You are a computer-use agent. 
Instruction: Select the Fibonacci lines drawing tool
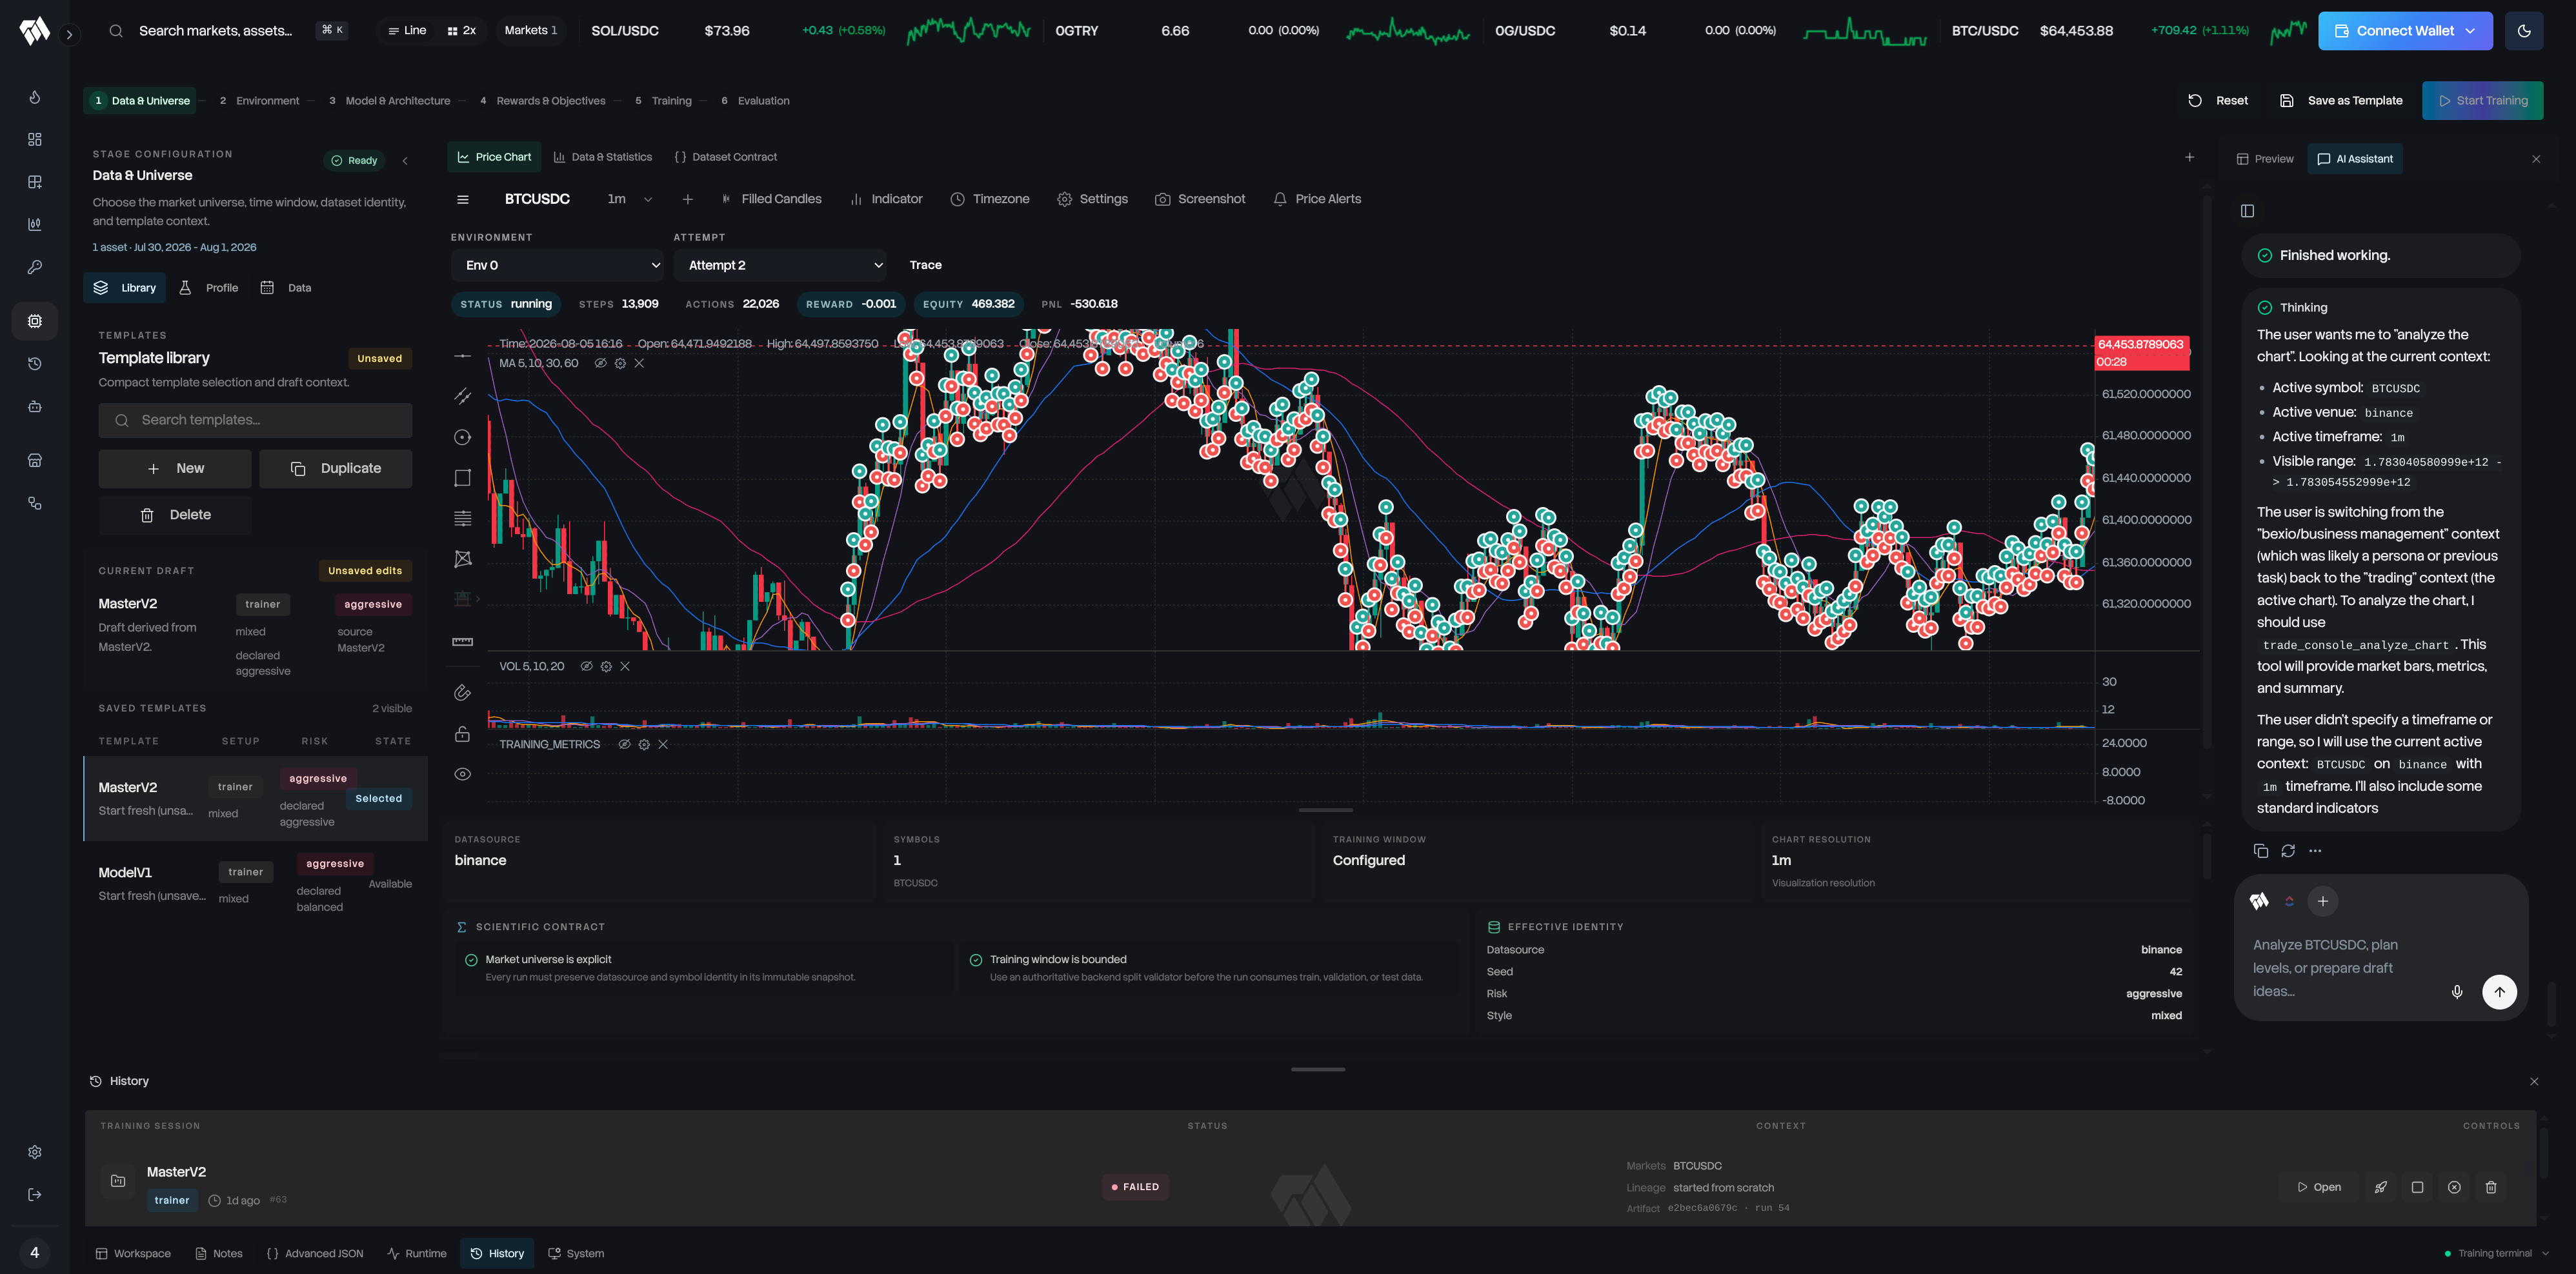(462, 518)
